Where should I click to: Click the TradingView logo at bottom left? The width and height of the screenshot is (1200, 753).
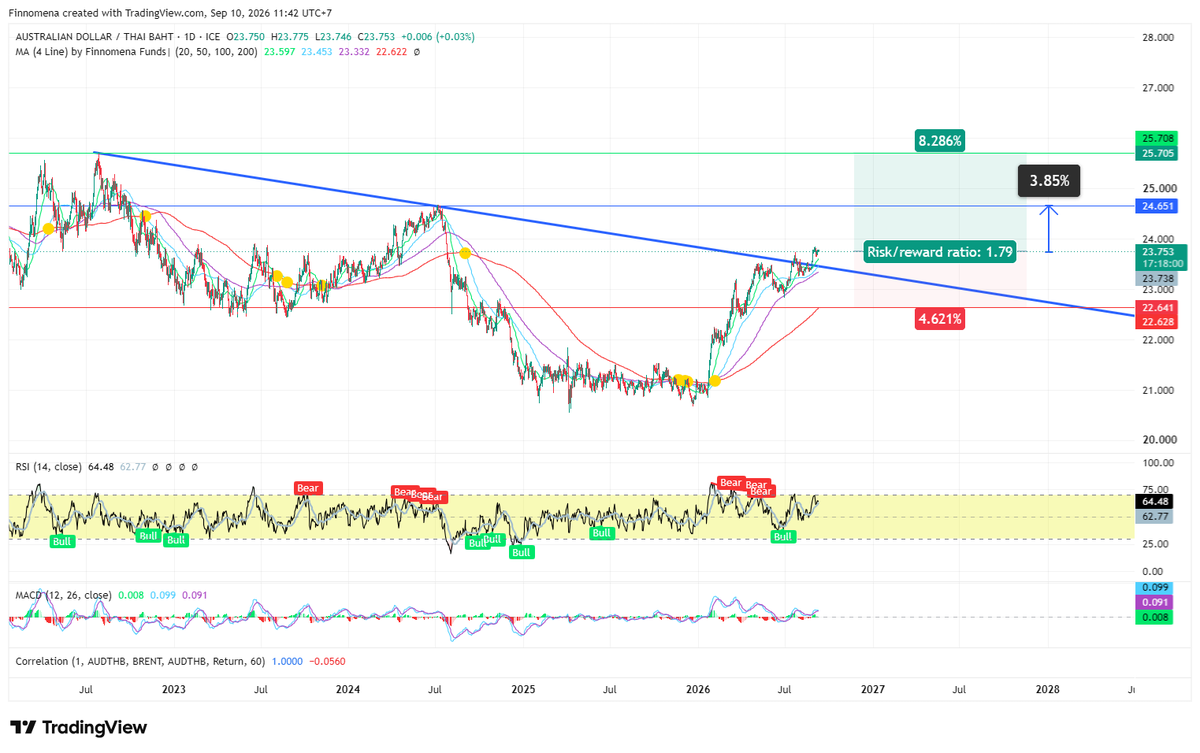pos(78,728)
